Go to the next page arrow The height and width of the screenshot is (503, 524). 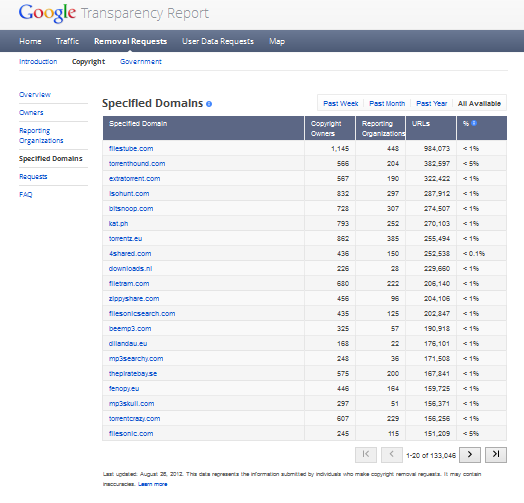tap(470, 455)
